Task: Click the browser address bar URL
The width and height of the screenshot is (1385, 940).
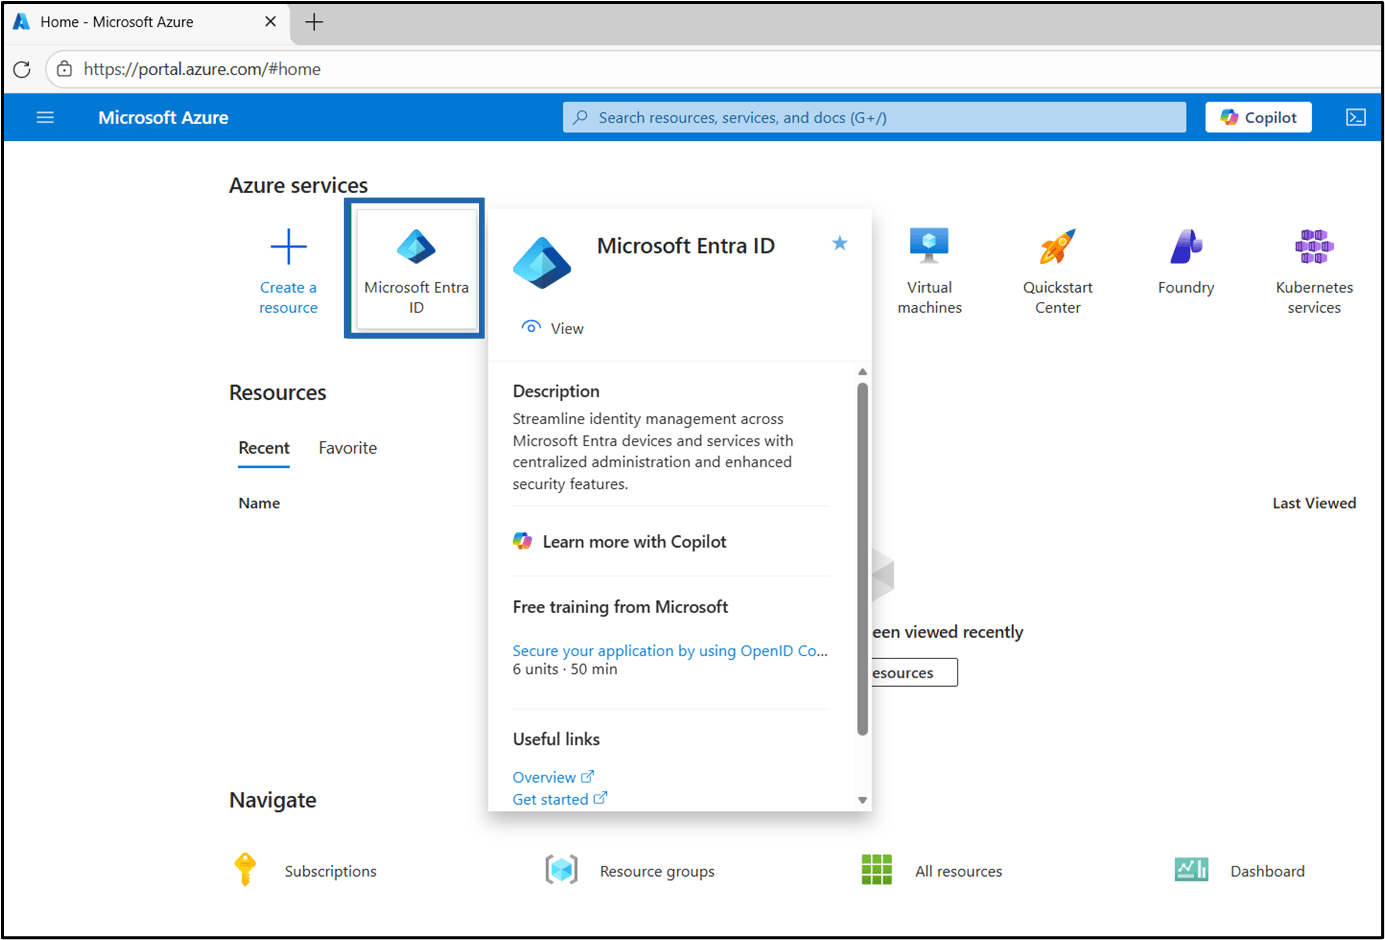Action: click(x=202, y=69)
